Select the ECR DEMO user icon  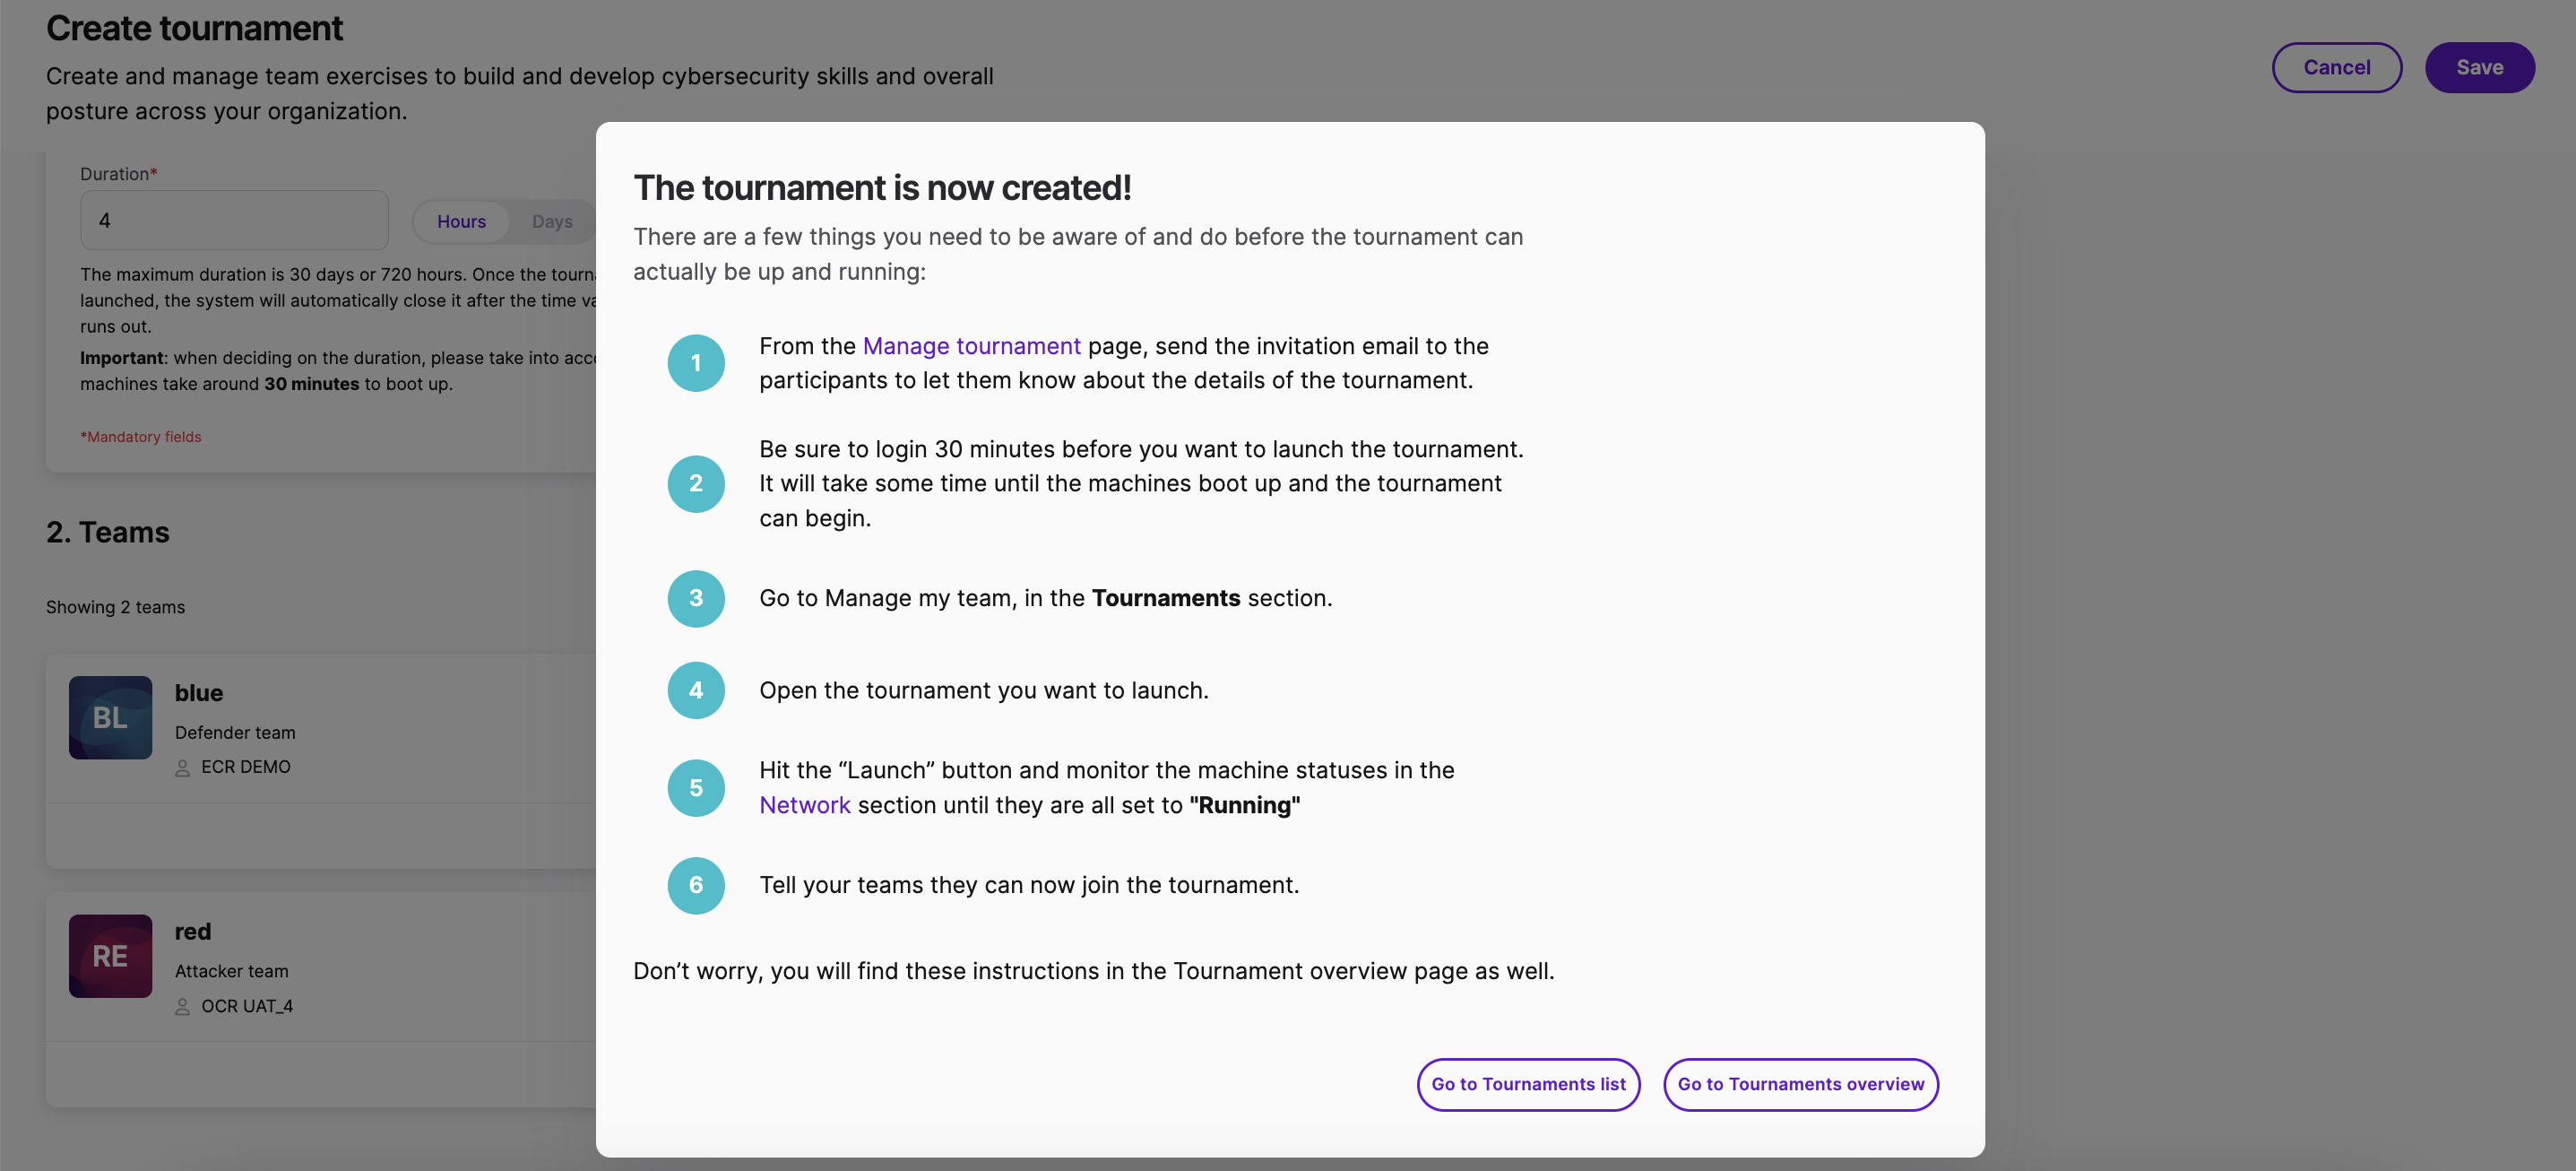[x=182, y=768]
